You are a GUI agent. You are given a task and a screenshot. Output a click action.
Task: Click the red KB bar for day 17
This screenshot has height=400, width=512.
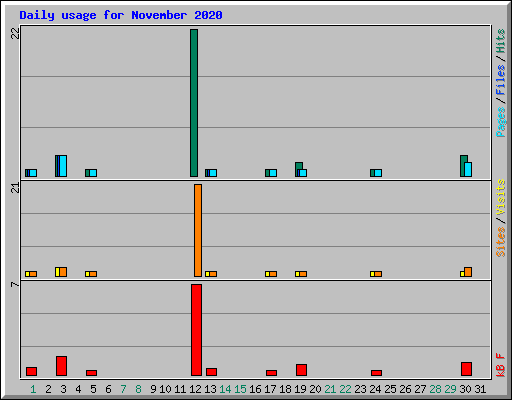(271, 373)
